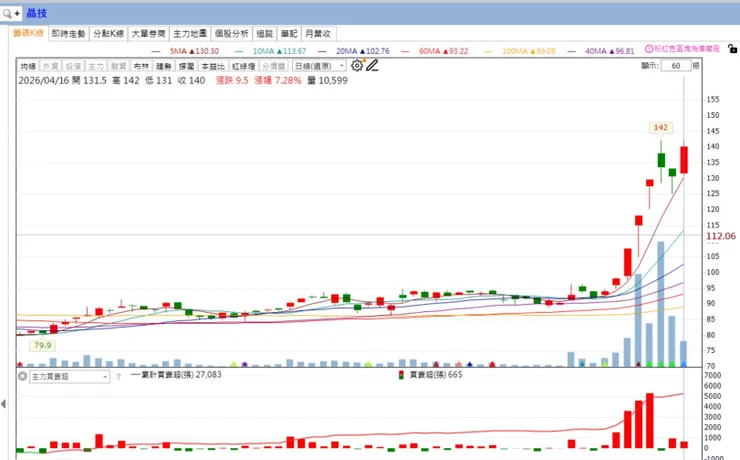Click the 量 10,599 volume text
This screenshot has width=740, height=460.
(328, 81)
